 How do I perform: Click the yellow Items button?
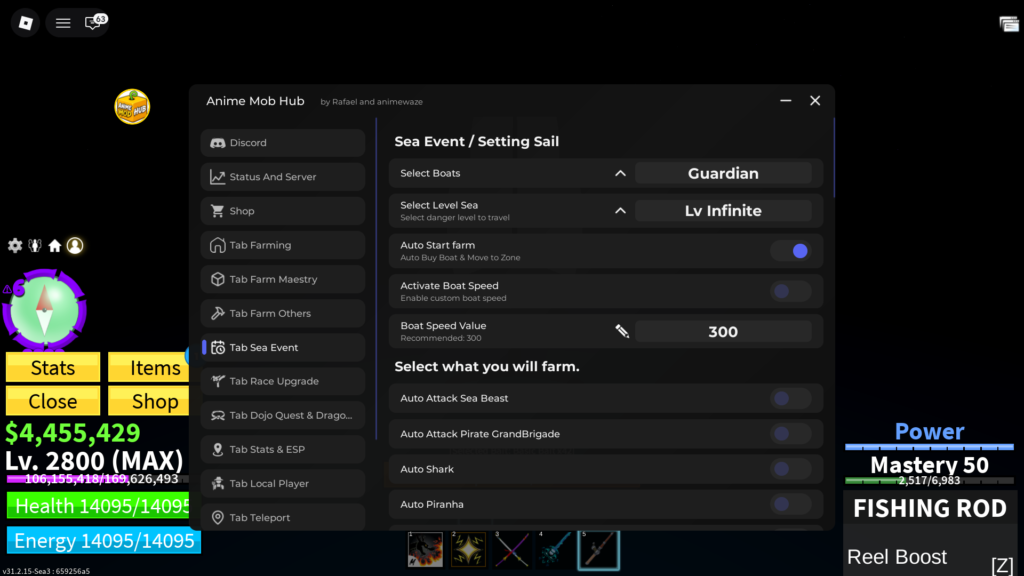149,367
